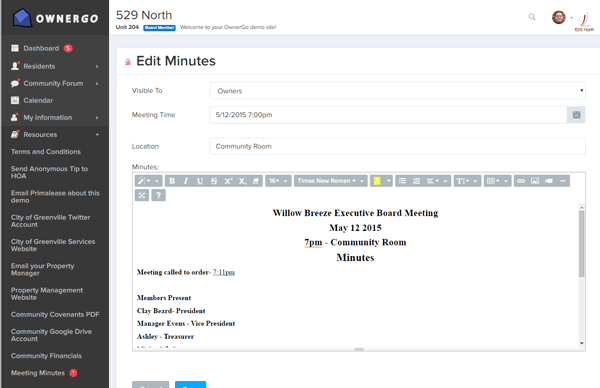Screen dimensions: 600x388
Task: Insert unordered bullet list
Action: [x=402, y=181]
